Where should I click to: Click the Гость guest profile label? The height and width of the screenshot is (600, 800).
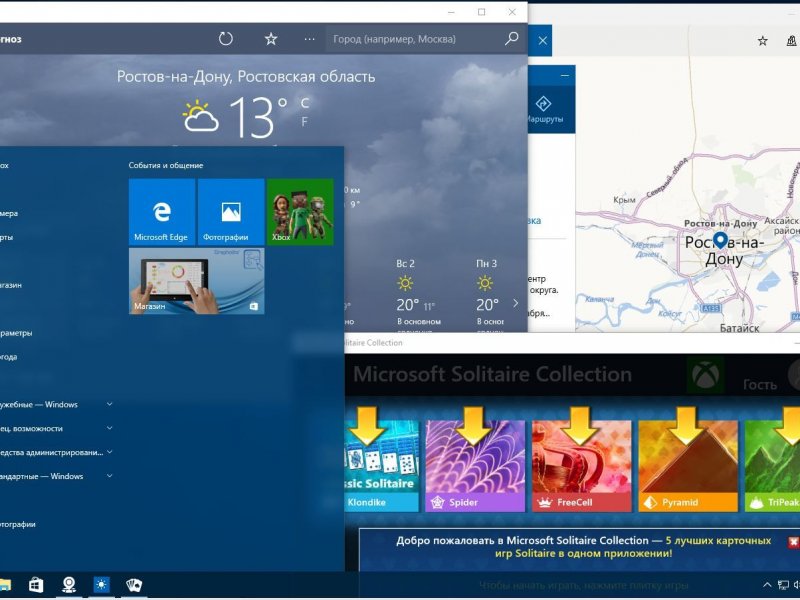(760, 384)
